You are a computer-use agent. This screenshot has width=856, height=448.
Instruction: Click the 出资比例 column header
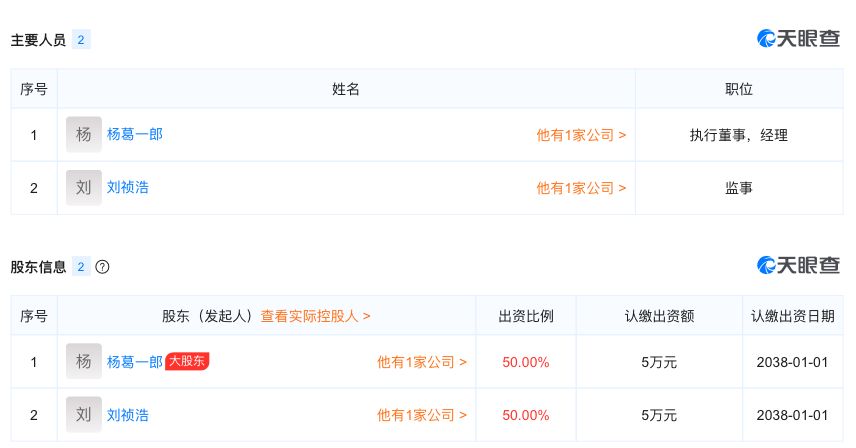click(x=526, y=316)
